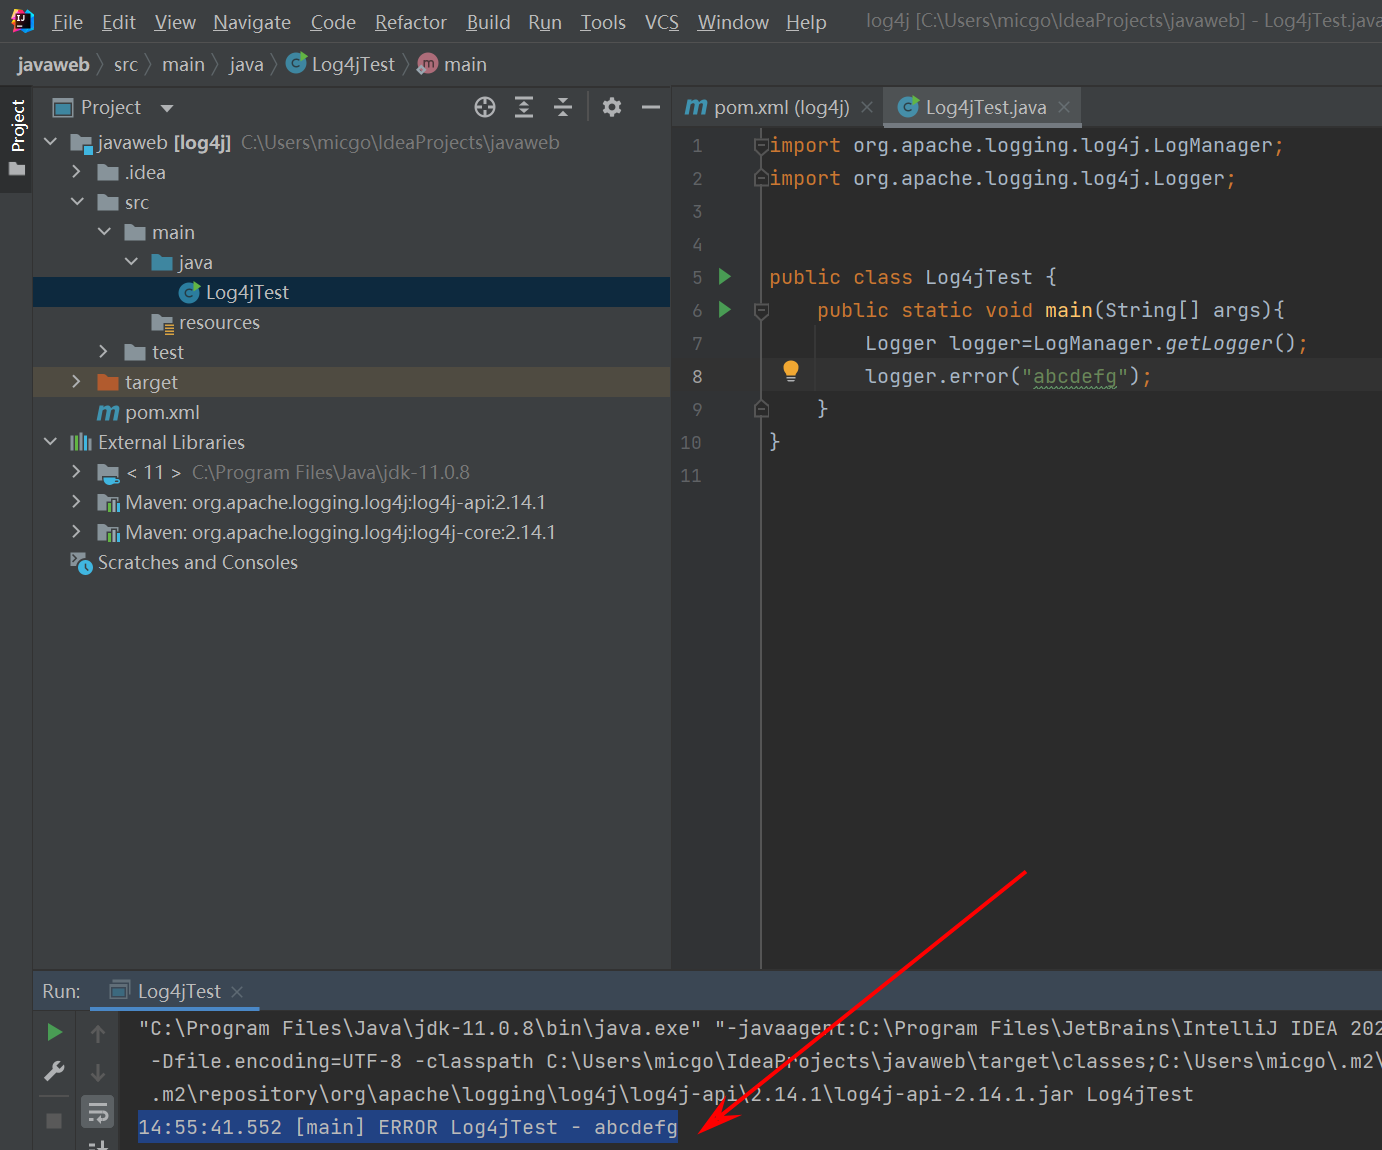The height and width of the screenshot is (1150, 1382).
Task: Open the File menu
Action: pyautogui.click(x=67, y=22)
